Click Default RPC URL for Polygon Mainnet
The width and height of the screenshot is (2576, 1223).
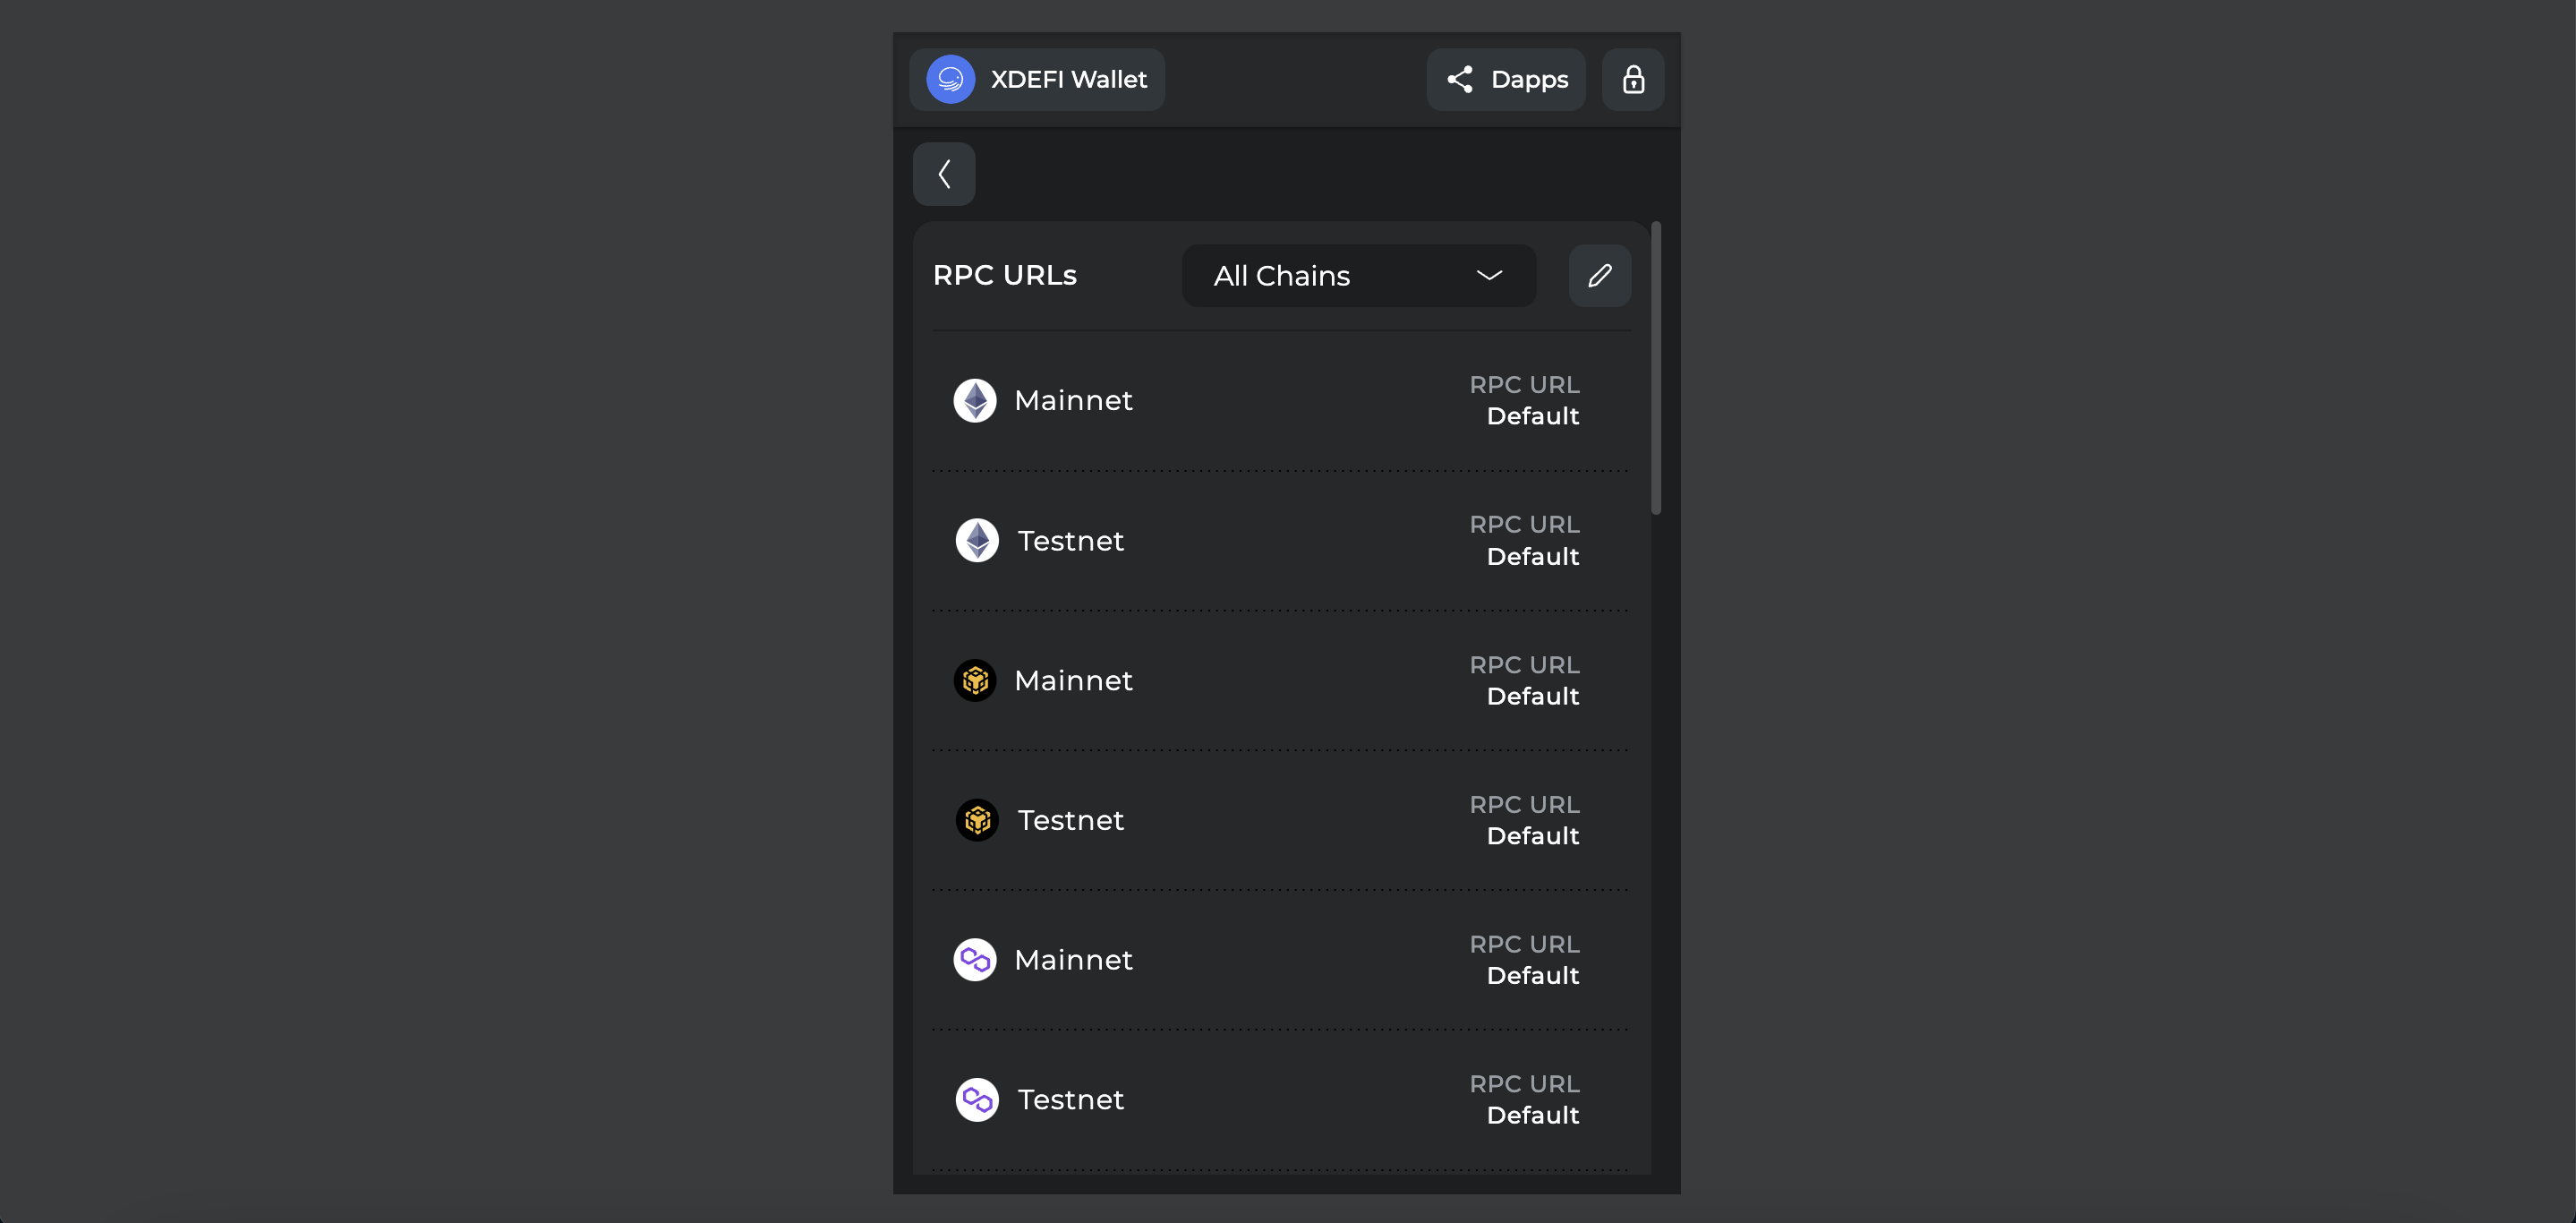click(x=1531, y=975)
